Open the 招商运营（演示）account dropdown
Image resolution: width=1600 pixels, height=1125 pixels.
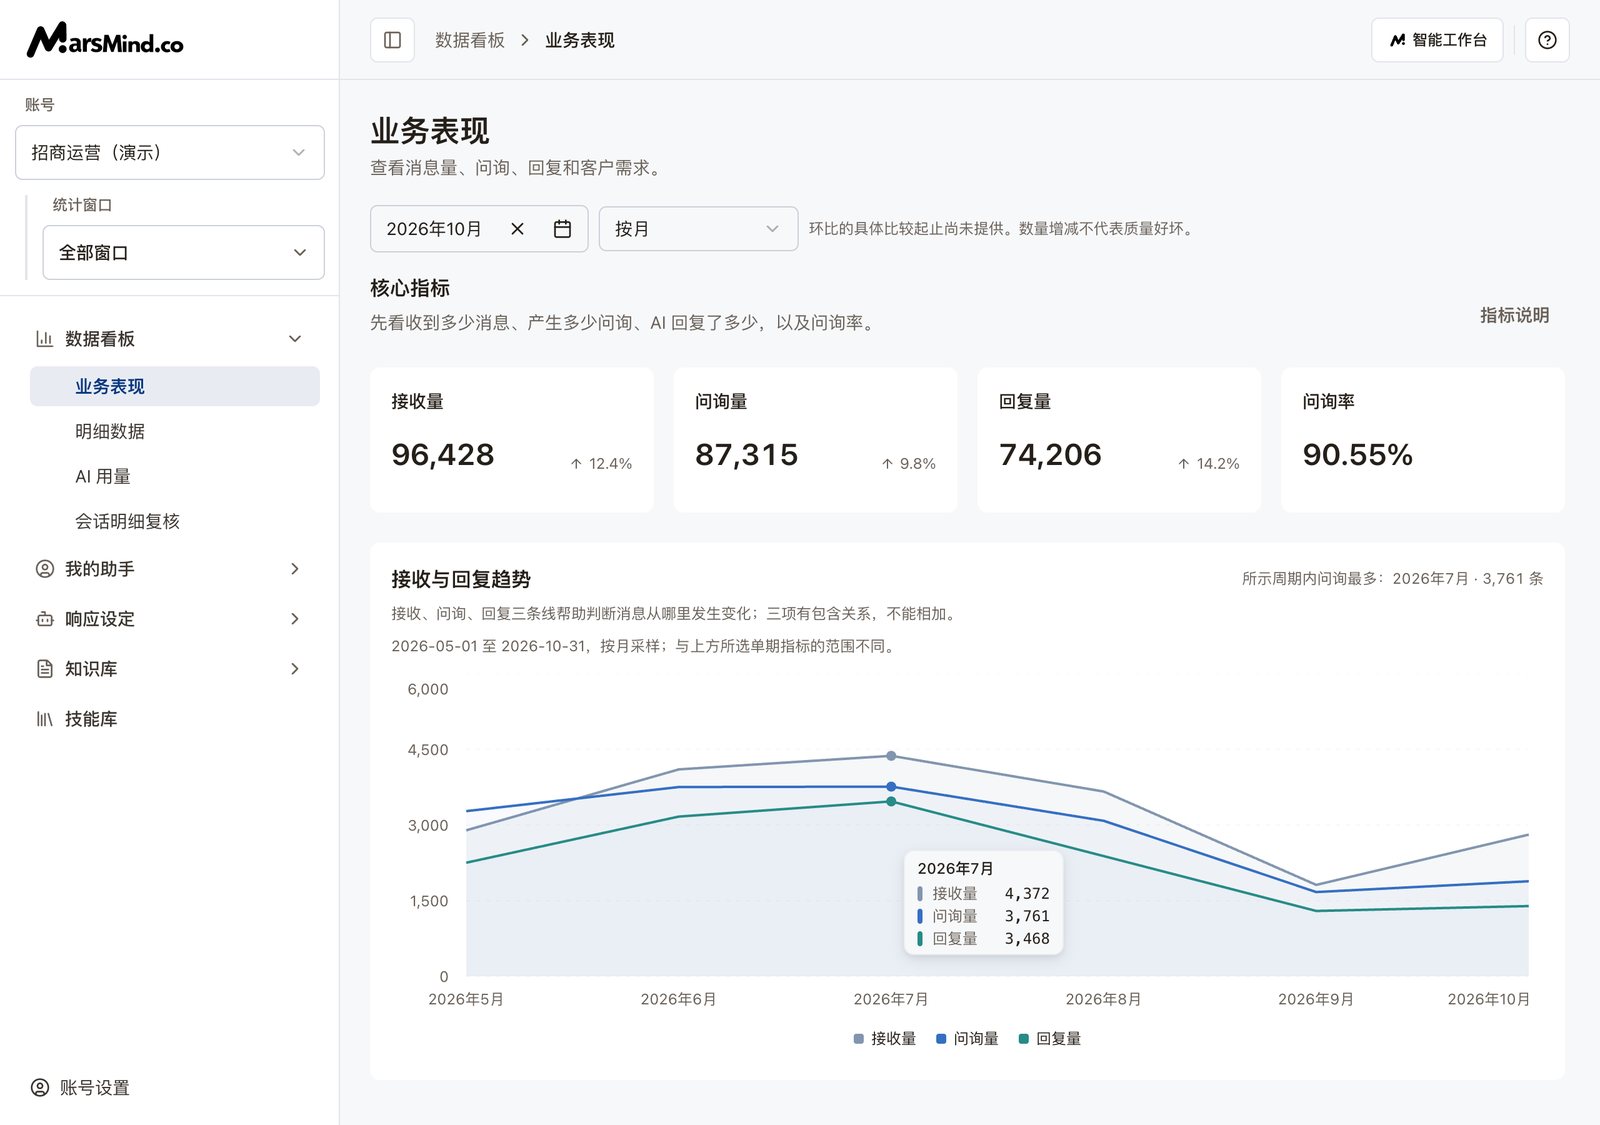pyautogui.click(x=170, y=152)
